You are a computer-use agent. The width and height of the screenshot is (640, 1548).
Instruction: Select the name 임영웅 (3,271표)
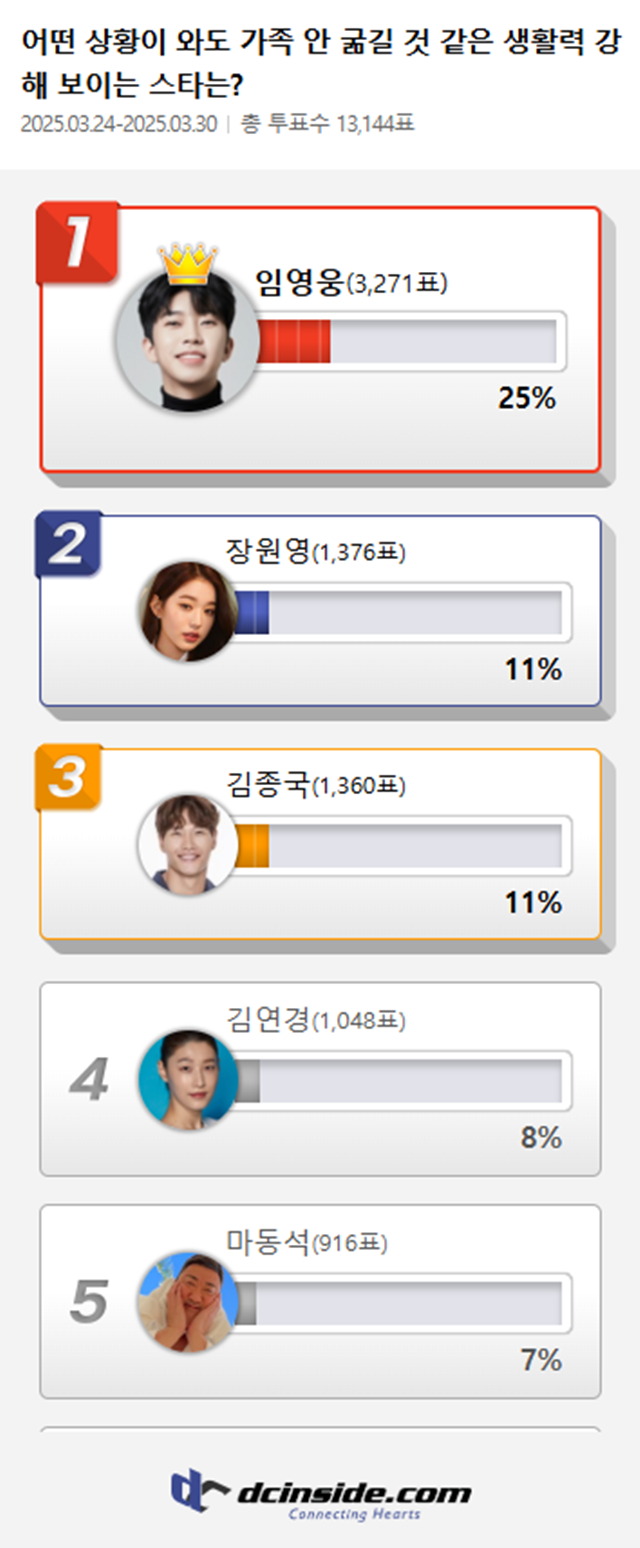(351, 283)
